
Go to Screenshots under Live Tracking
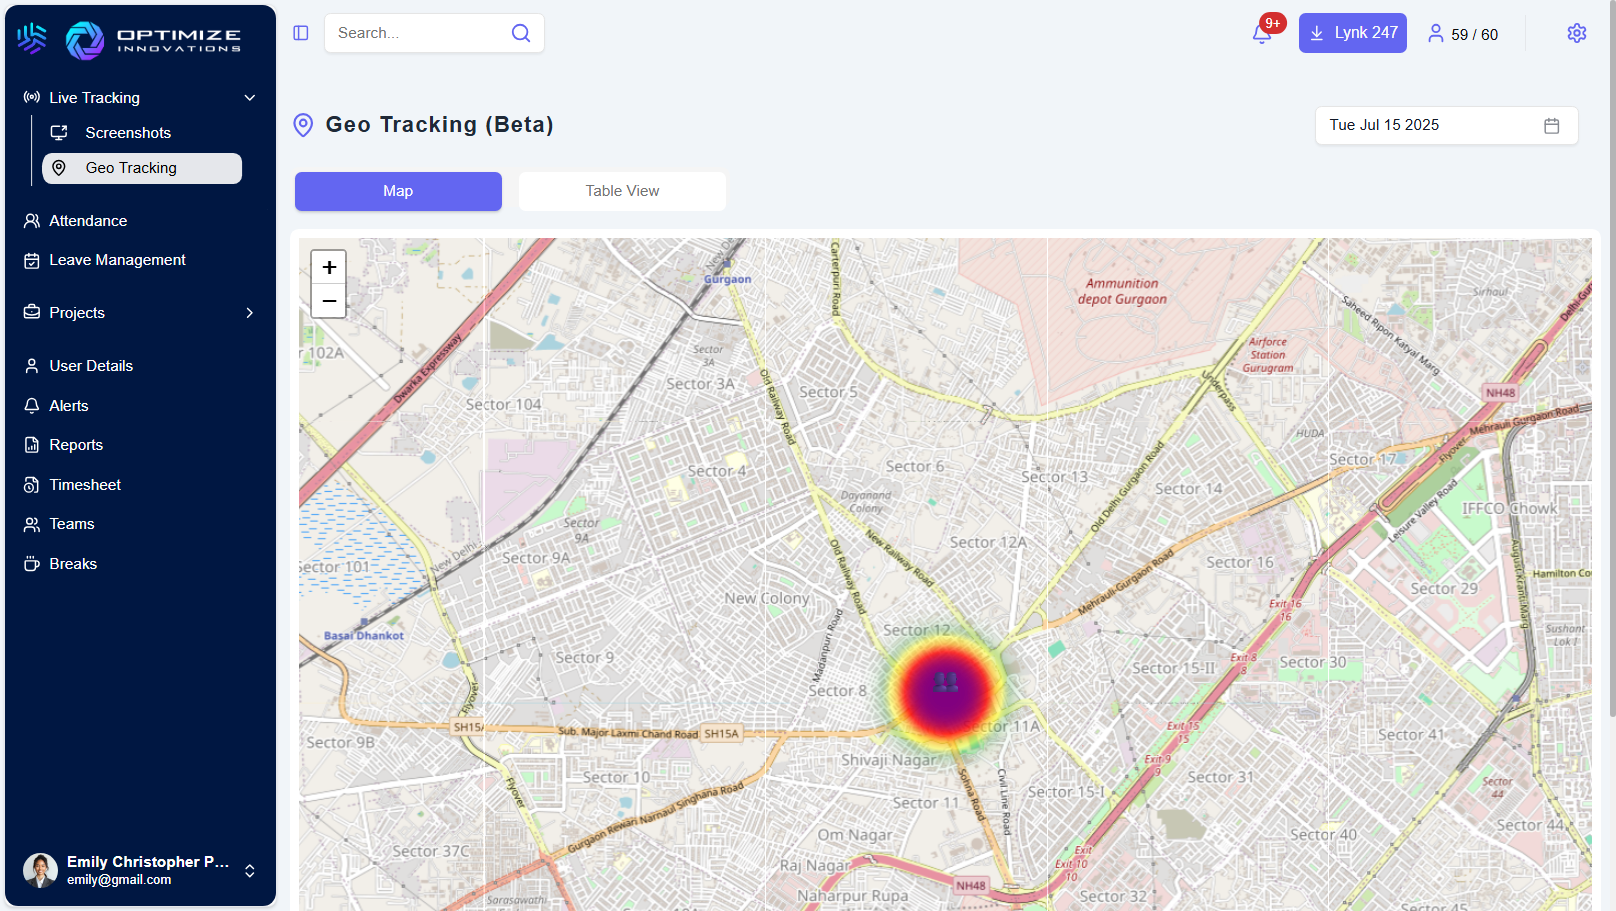coord(128,133)
